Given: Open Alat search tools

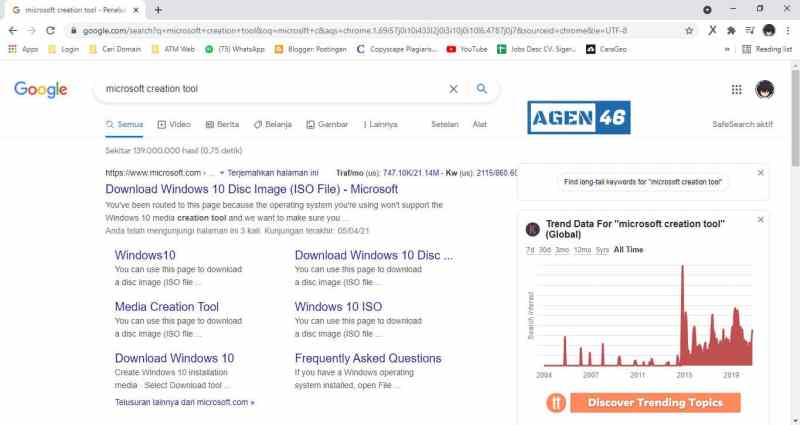Looking at the screenshot, I should pyautogui.click(x=480, y=124).
